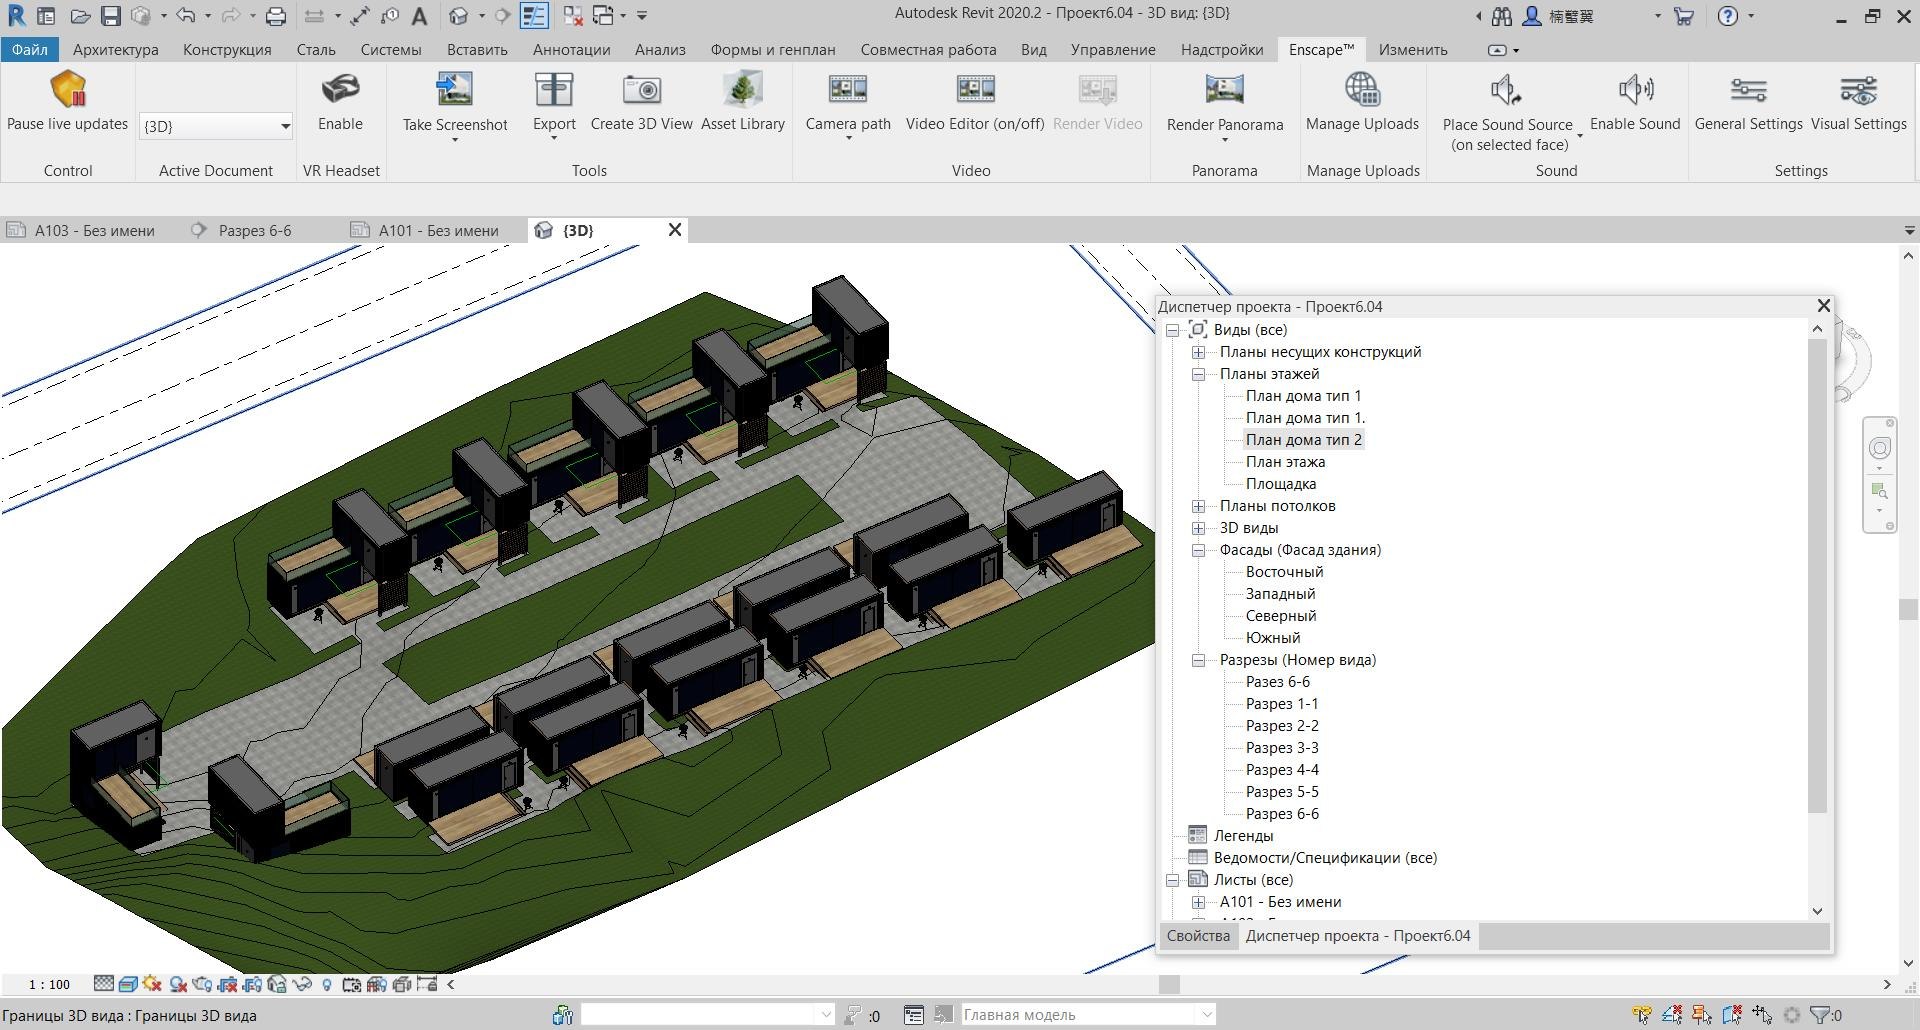The height and width of the screenshot is (1030, 1920).
Task: Click the Text (A) tool in quick access toolbar
Action: pyautogui.click(x=420, y=16)
